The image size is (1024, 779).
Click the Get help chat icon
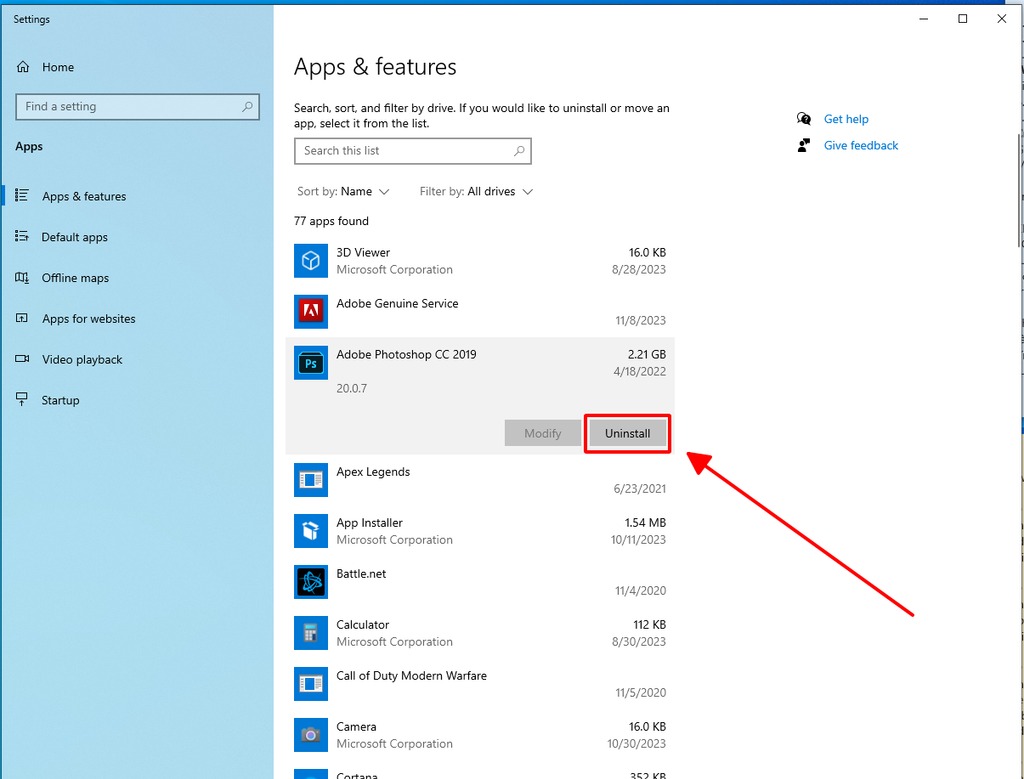point(804,119)
